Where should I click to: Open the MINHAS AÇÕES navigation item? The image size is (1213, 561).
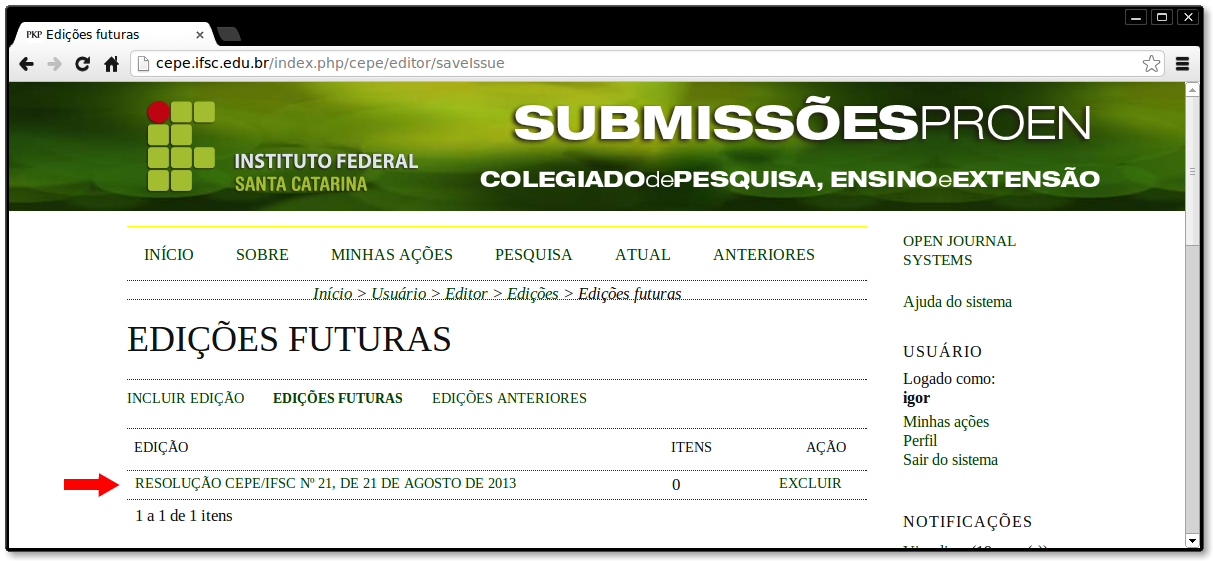[x=392, y=255]
